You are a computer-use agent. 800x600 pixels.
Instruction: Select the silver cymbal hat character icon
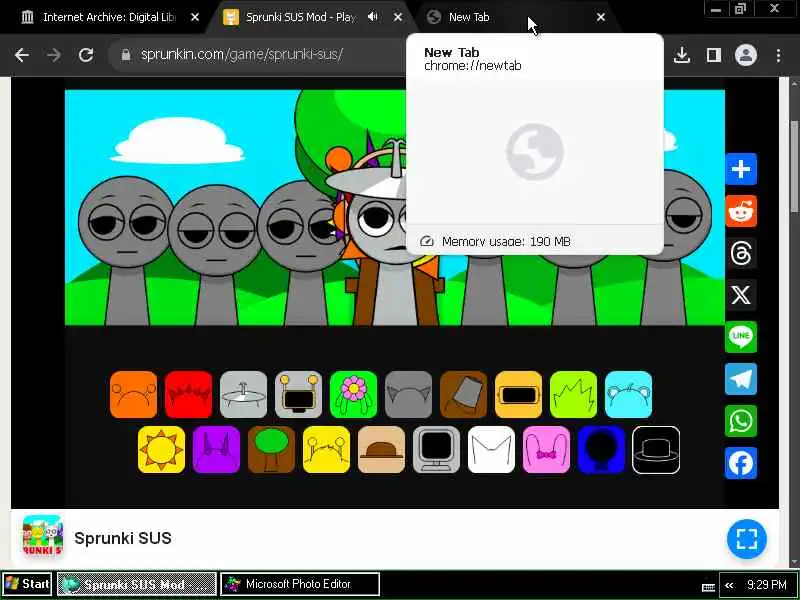[x=243, y=394]
